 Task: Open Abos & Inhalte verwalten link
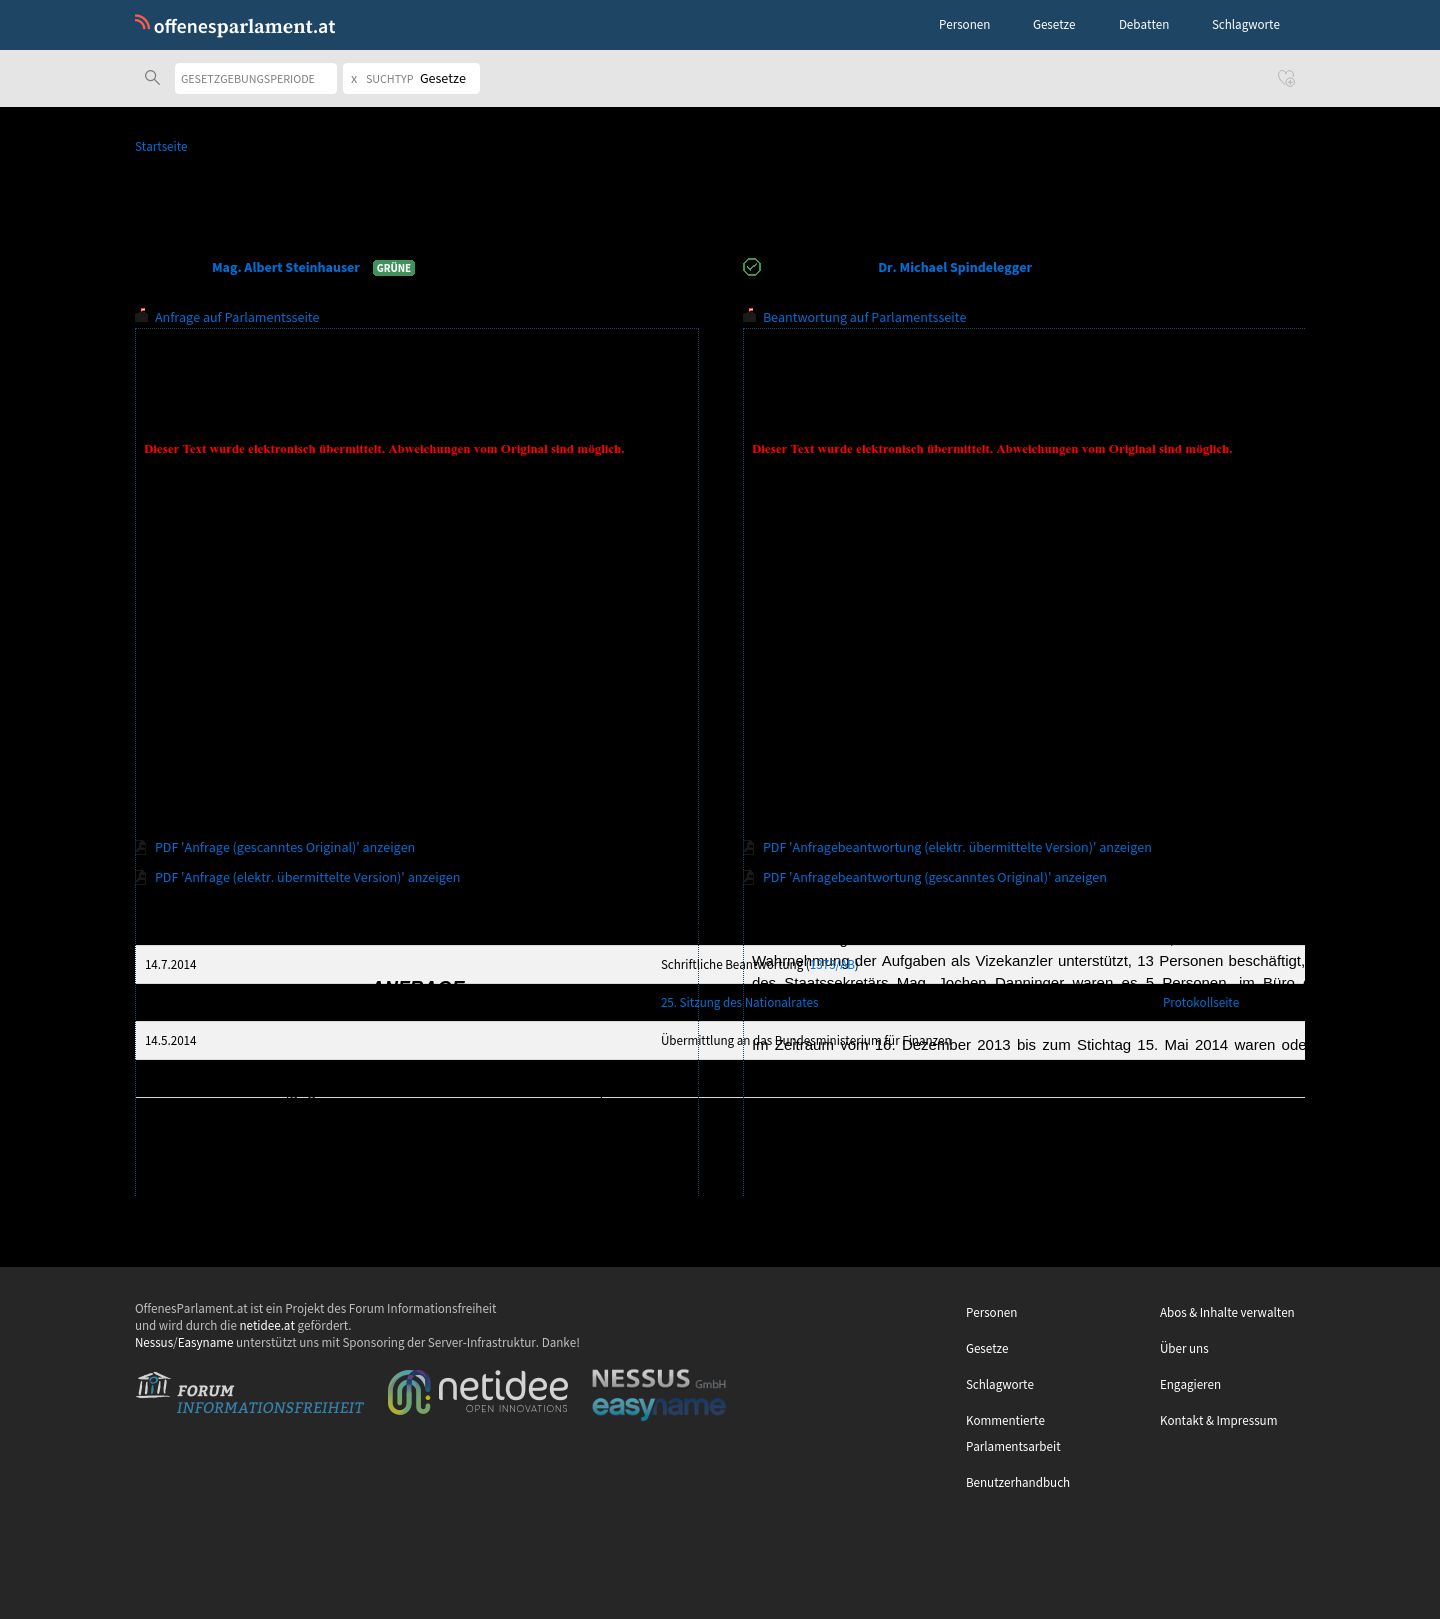click(x=1227, y=1312)
